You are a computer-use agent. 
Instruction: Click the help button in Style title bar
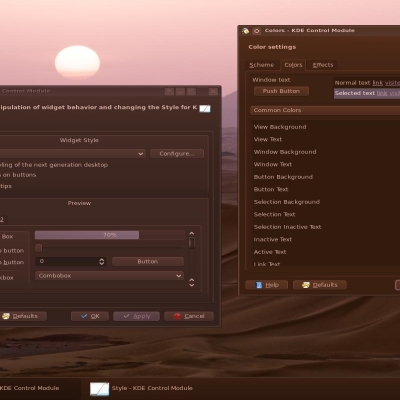pyautogui.click(x=169, y=91)
